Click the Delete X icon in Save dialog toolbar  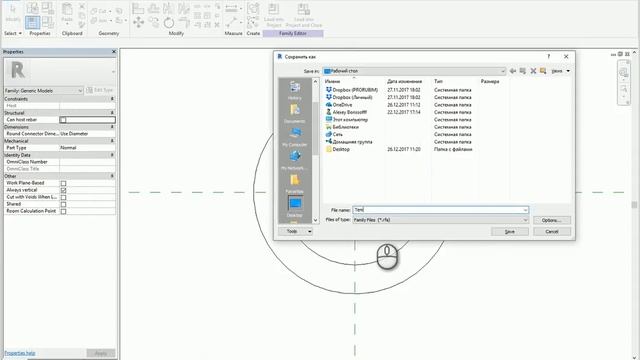tap(533, 71)
